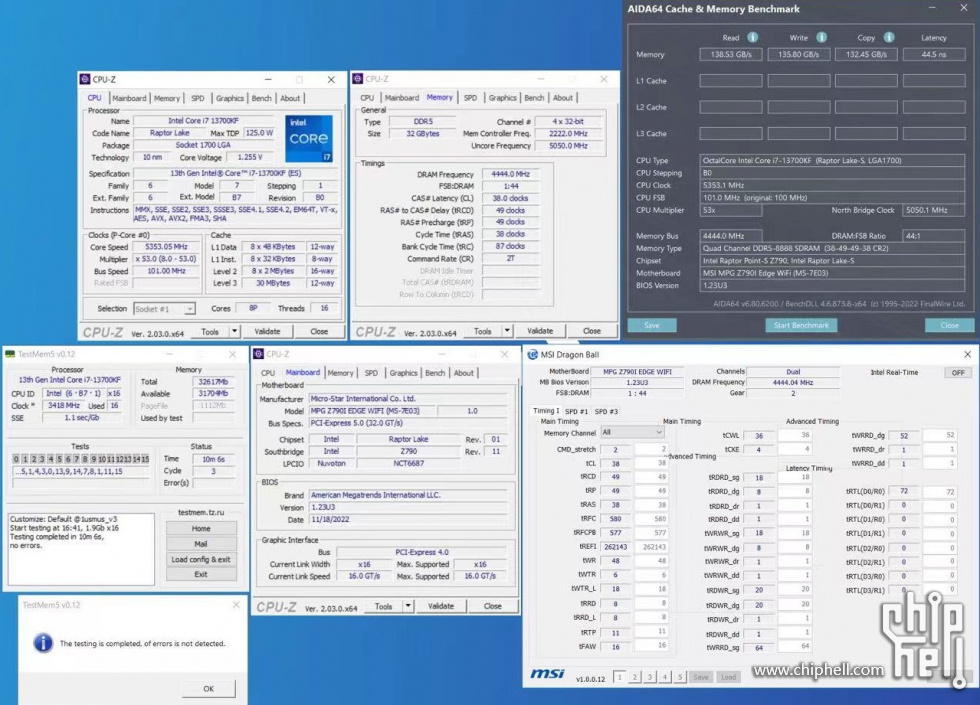Click the tCWL value field showing 36
Image resolution: width=980 pixels, height=705 pixels.
(759, 436)
